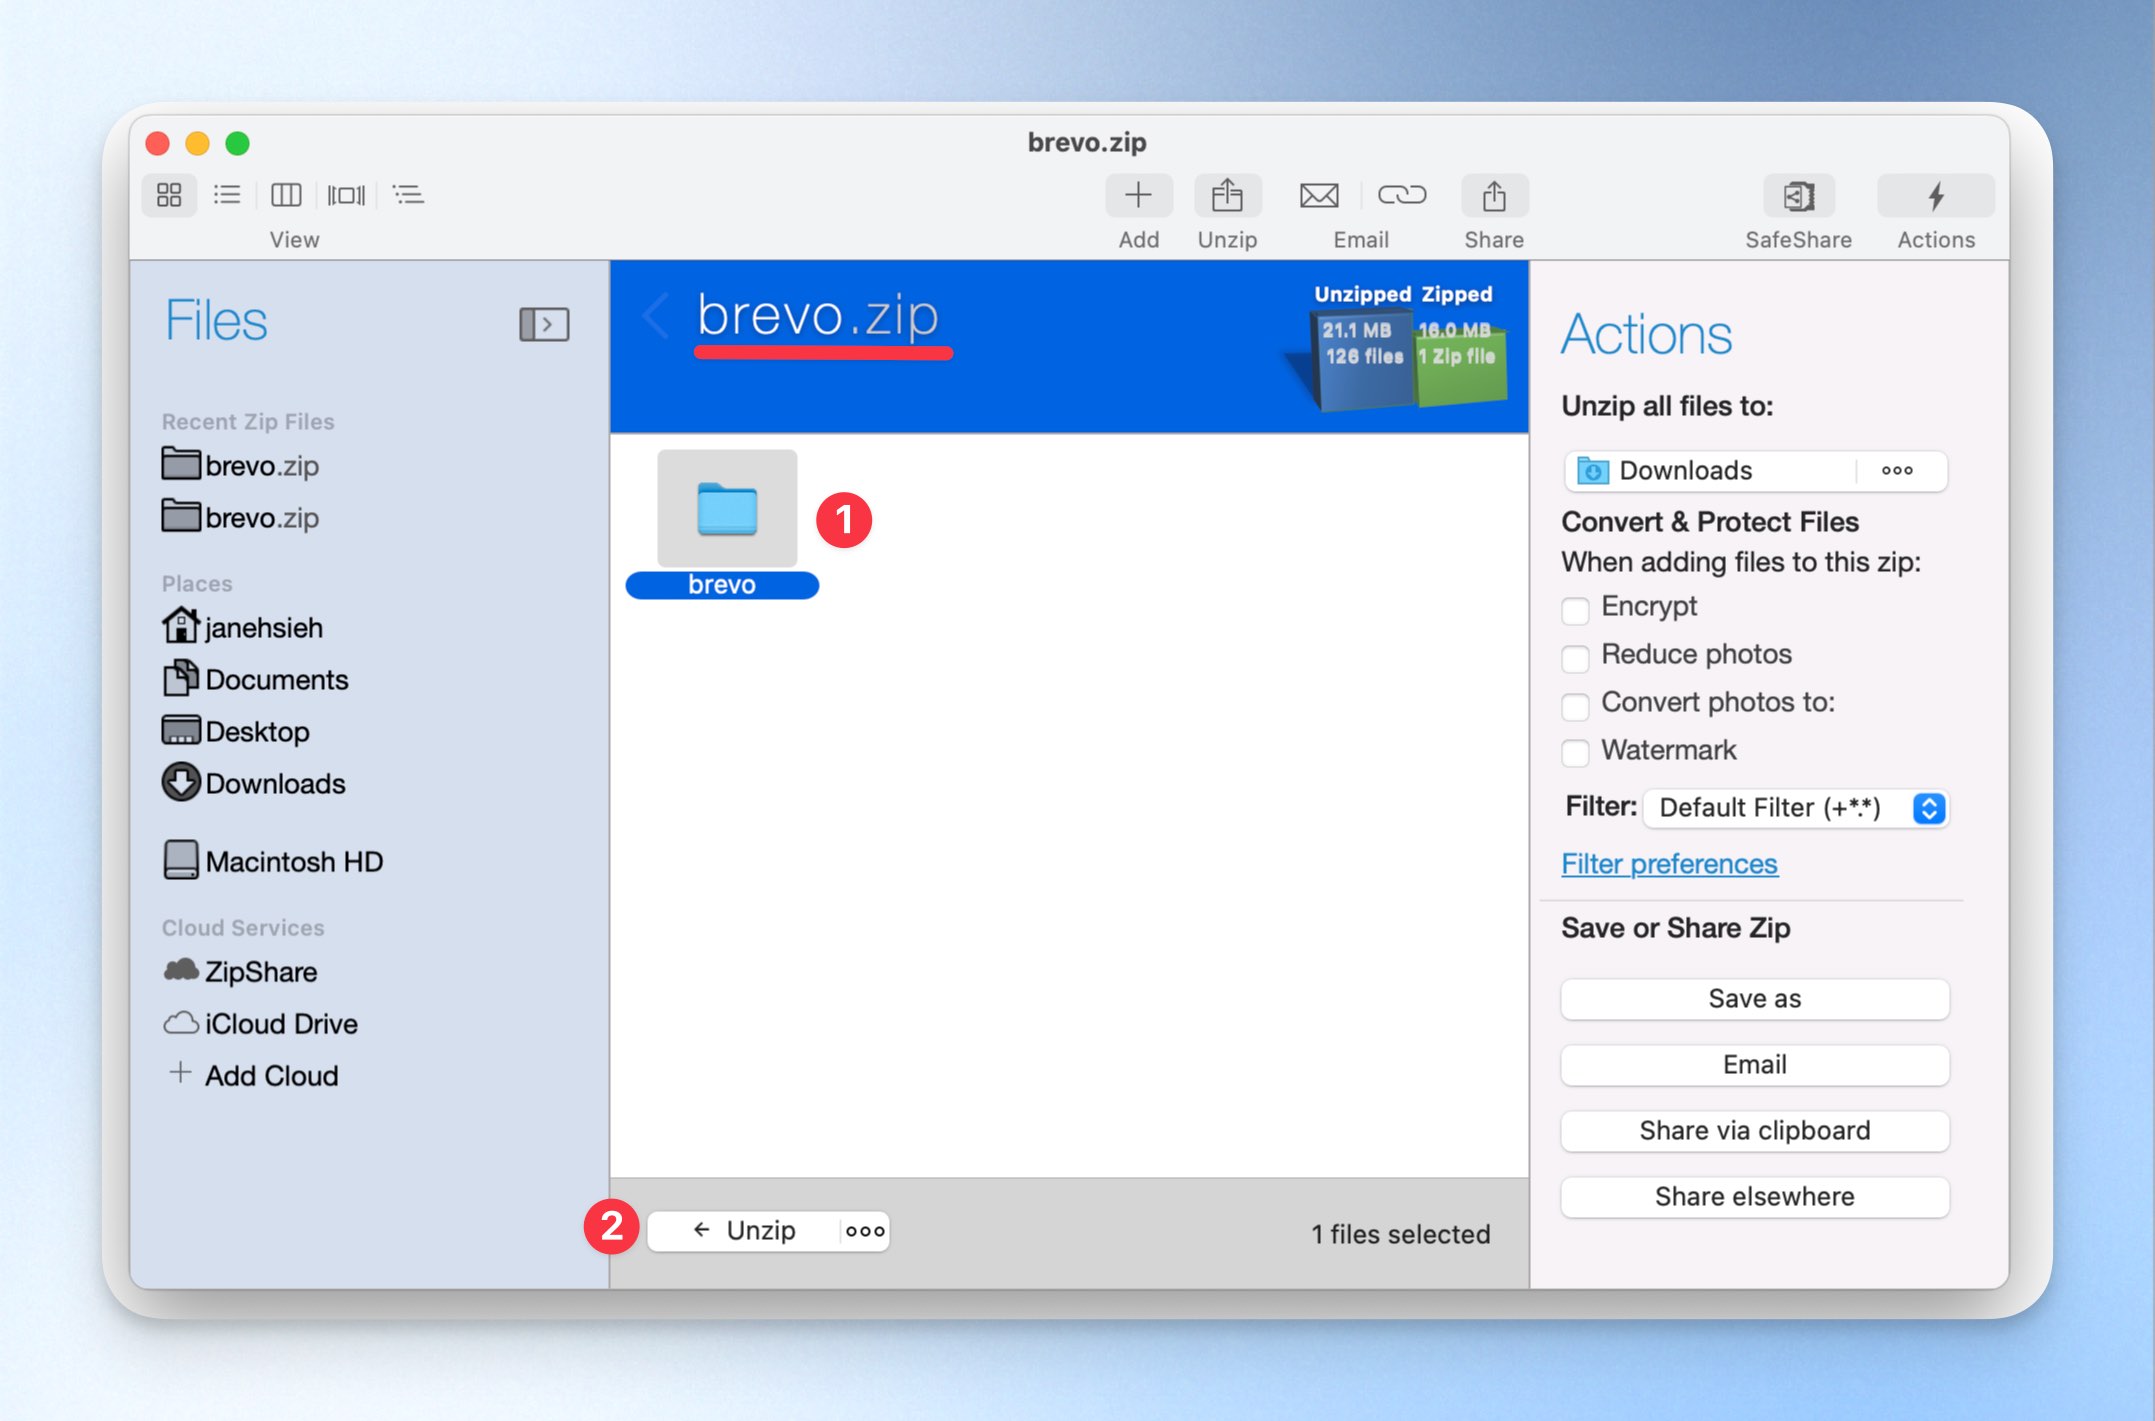Switch to column view

pos(286,195)
